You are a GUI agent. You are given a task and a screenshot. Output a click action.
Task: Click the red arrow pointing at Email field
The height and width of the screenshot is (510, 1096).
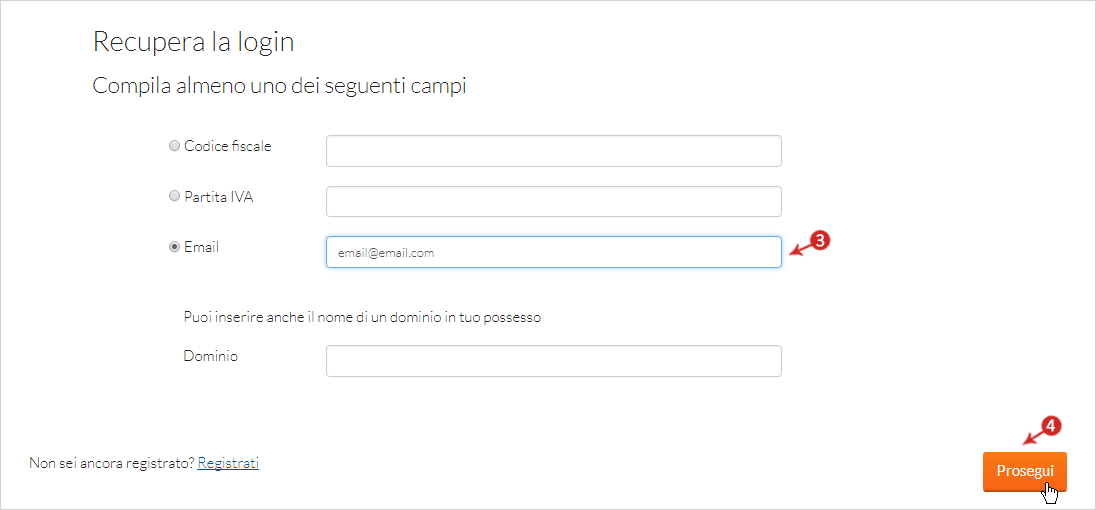pos(801,249)
